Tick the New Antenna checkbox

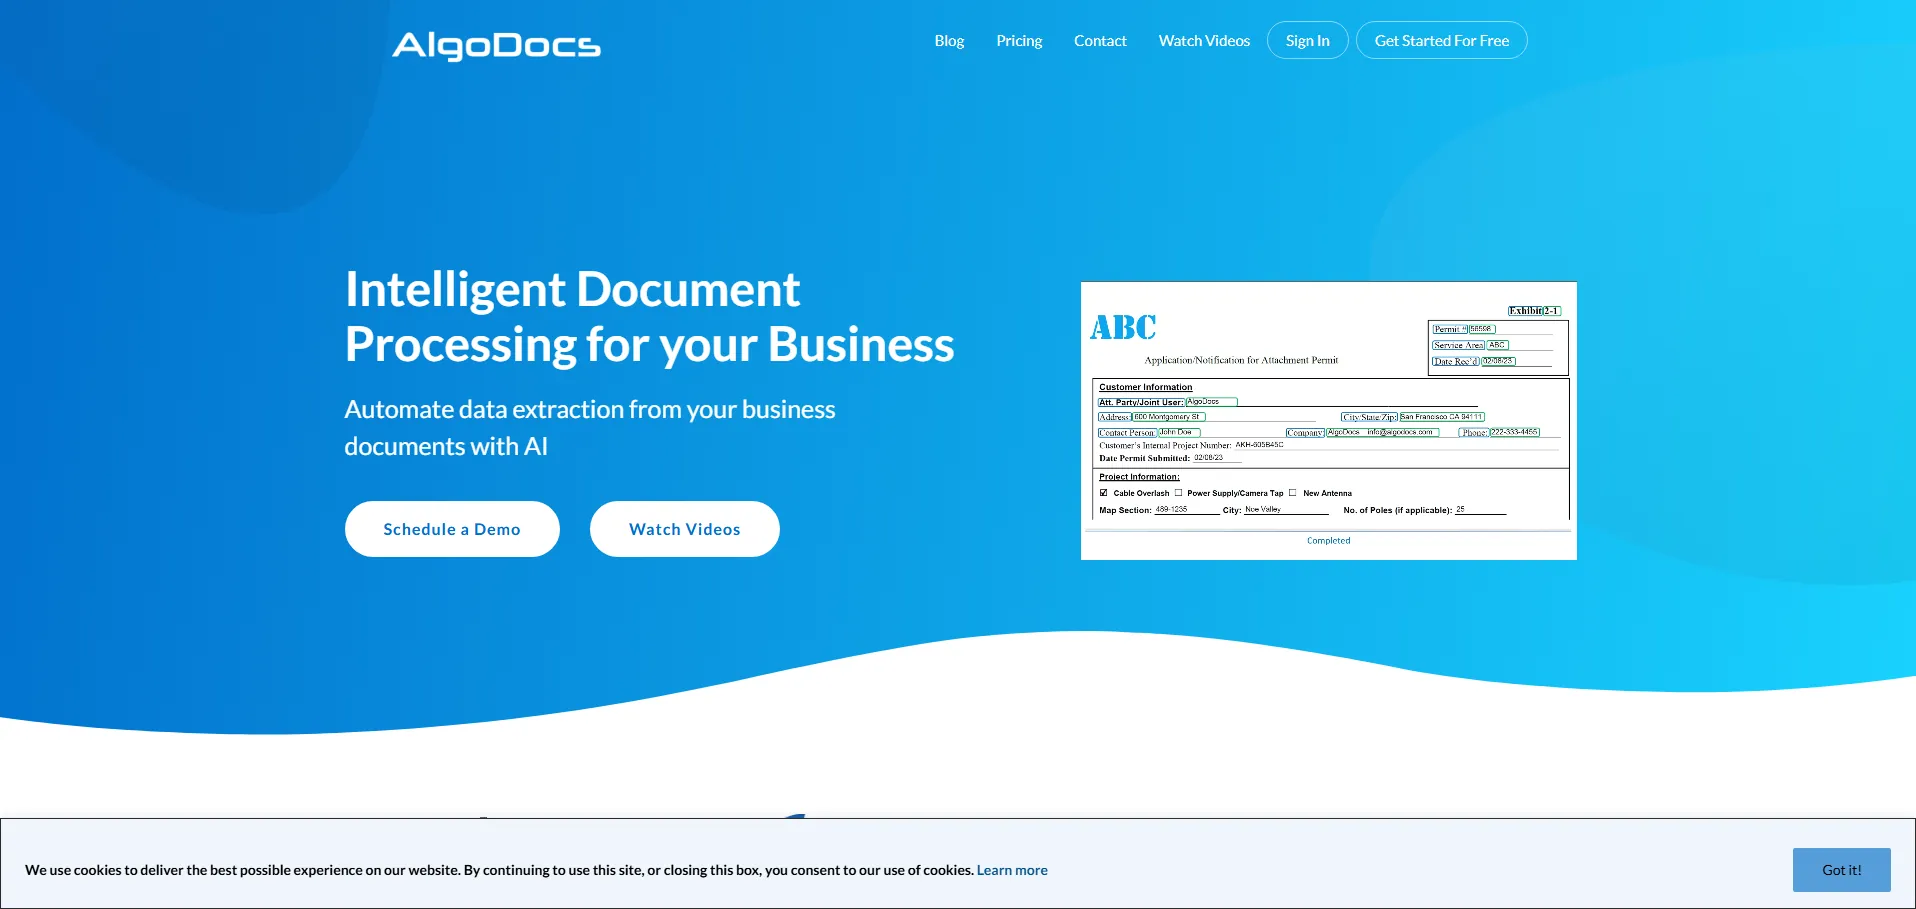pyautogui.click(x=1293, y=493)
